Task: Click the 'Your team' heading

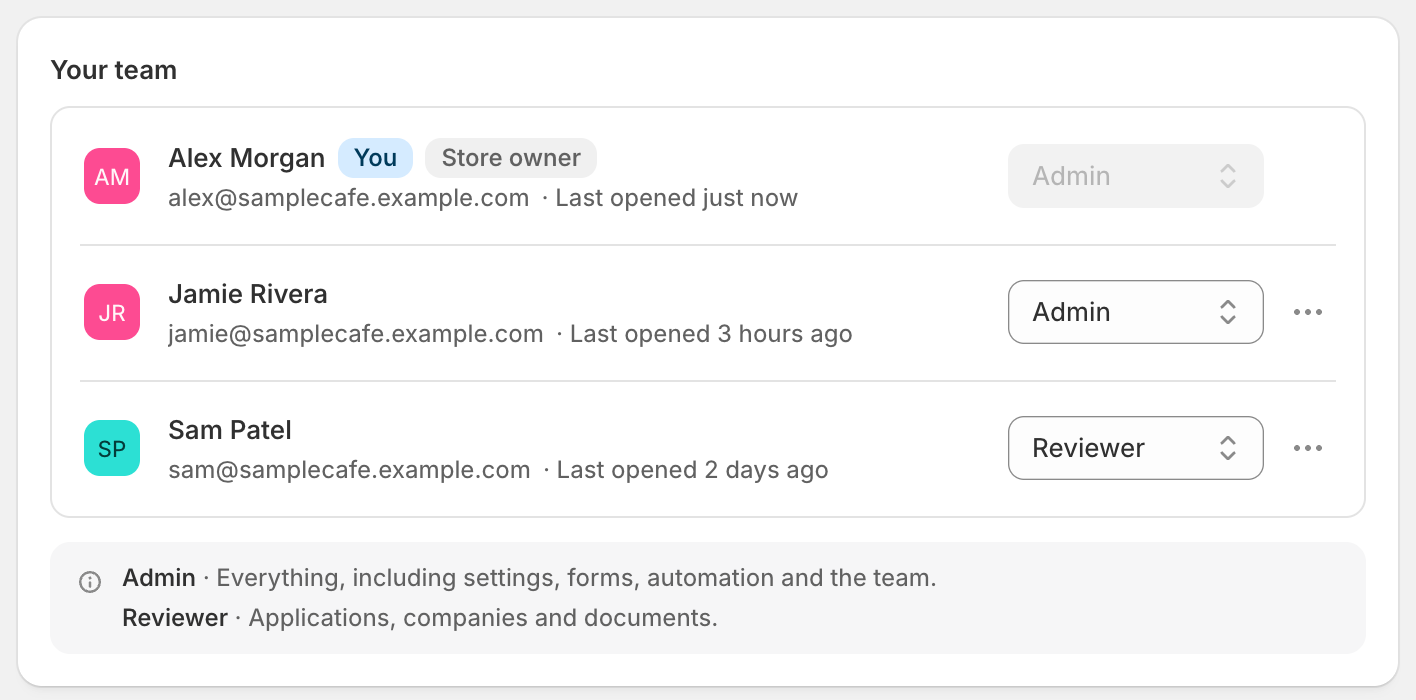Action: 114,70
